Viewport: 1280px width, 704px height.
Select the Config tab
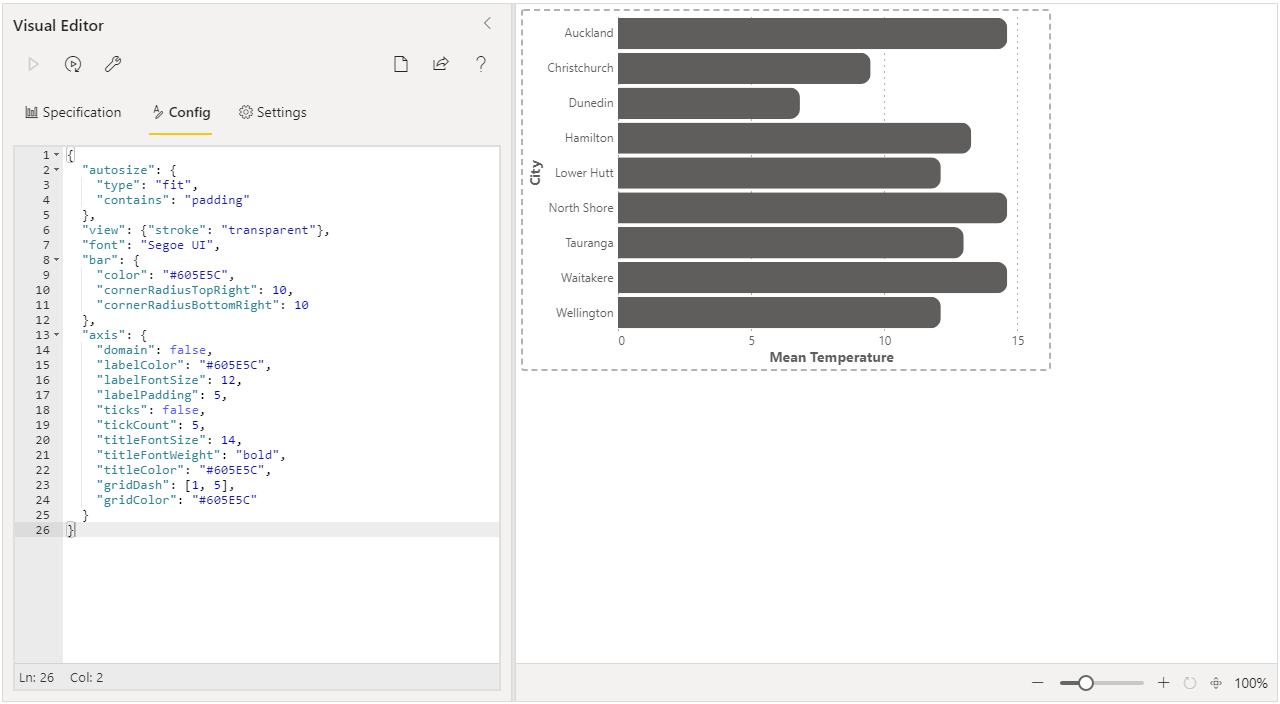pos(180,112)
